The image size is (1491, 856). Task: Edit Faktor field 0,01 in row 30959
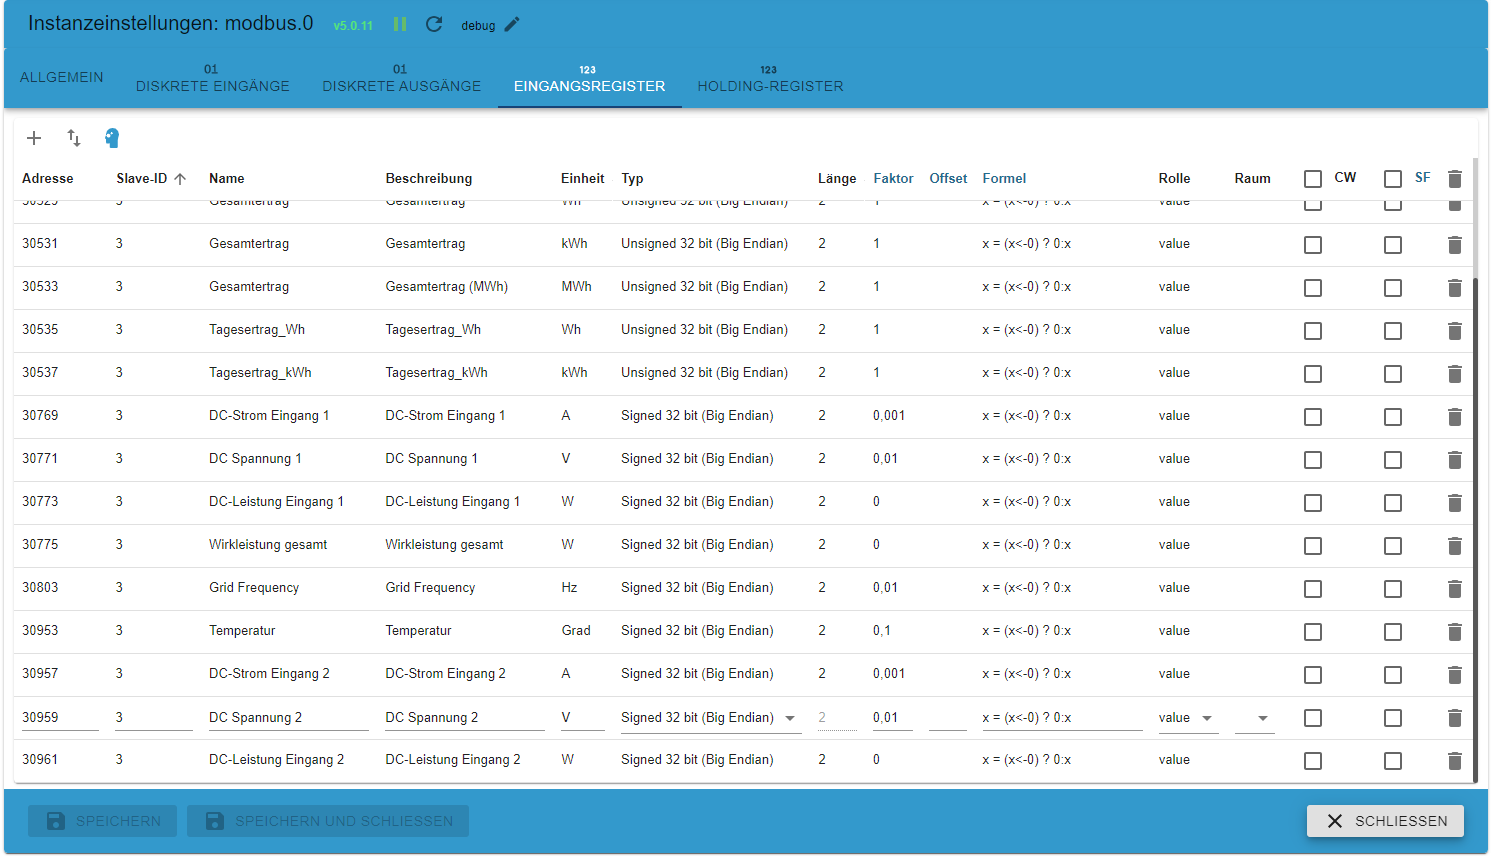[893, 718]
